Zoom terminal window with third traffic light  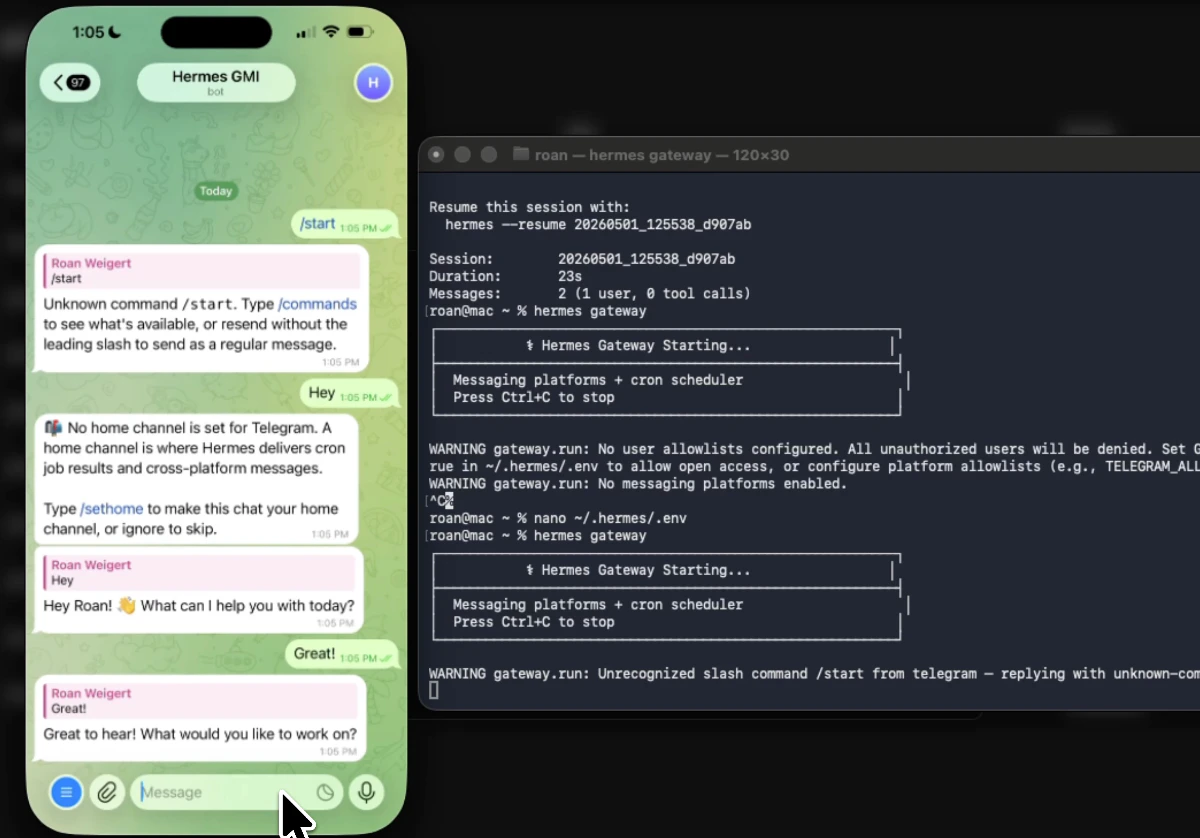(488, 154)
